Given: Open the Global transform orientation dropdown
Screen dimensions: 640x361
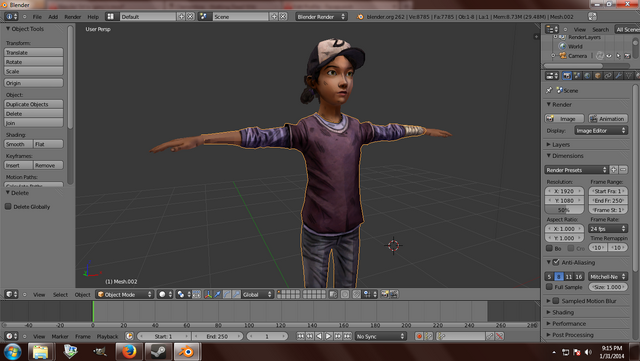Looking at the screenshot, I should 257,294.
